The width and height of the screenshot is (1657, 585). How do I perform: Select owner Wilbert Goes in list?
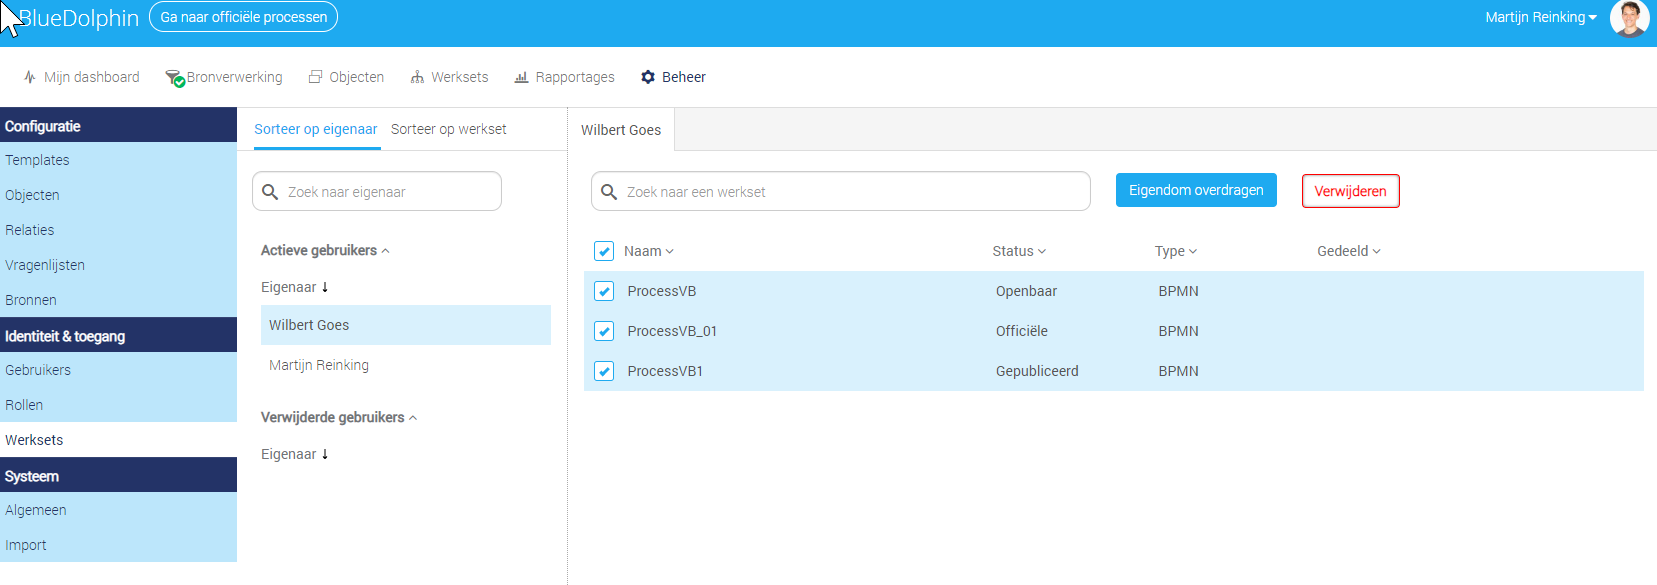(406, 325)
